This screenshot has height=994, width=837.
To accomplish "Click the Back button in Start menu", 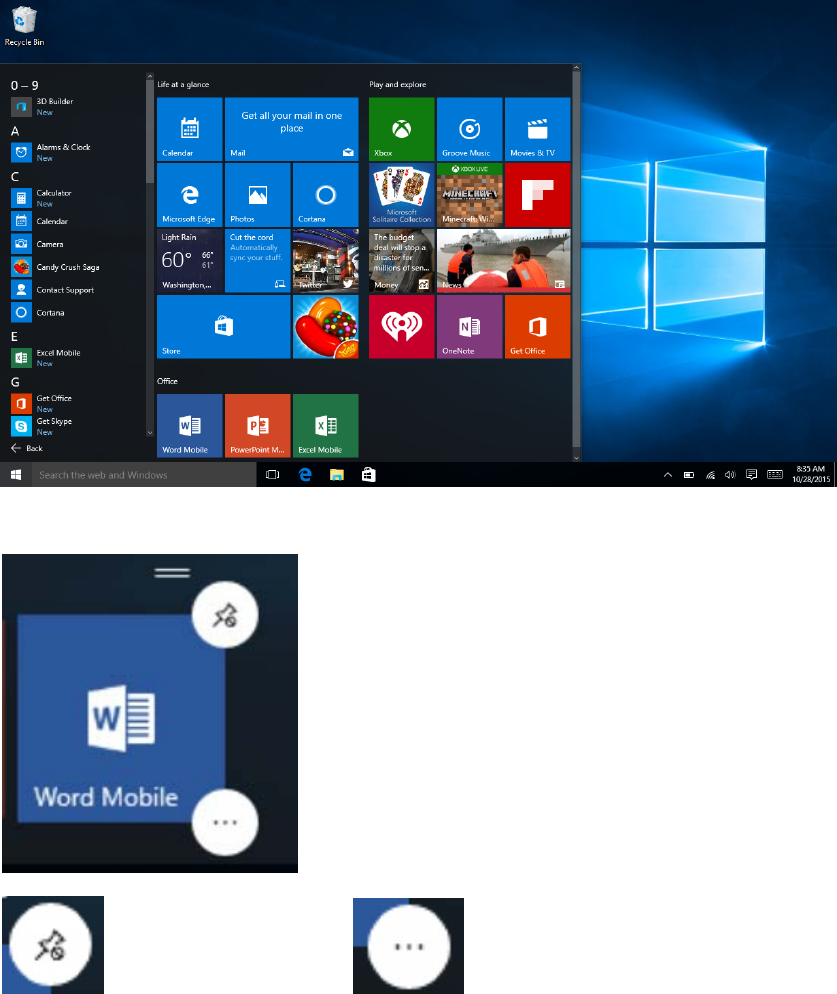I will click(x=27, y=448).
